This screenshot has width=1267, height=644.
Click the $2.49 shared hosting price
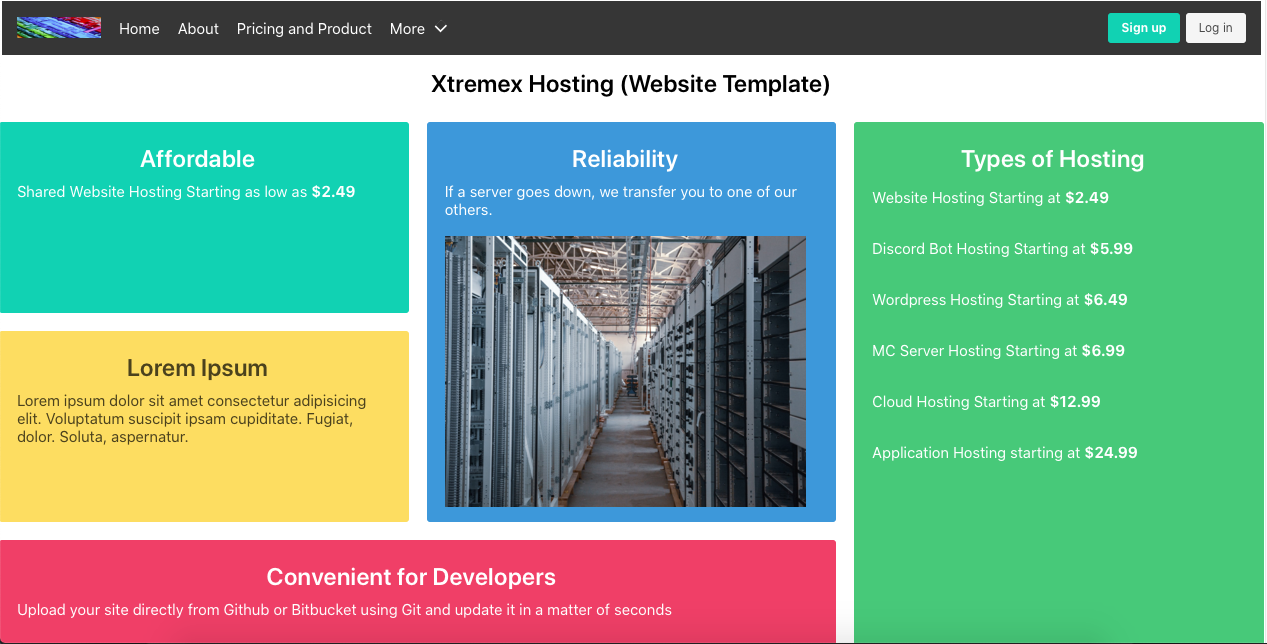333,191
